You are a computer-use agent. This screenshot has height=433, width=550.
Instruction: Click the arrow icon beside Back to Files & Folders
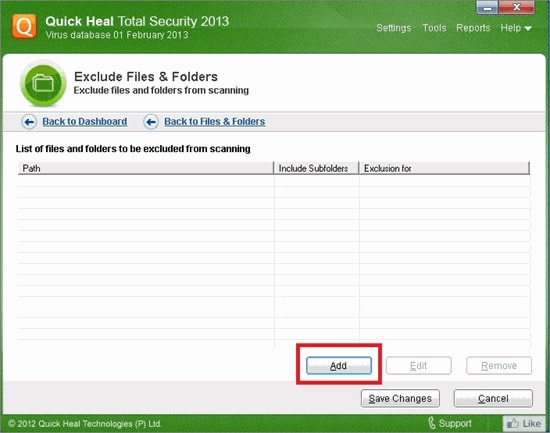151,122
